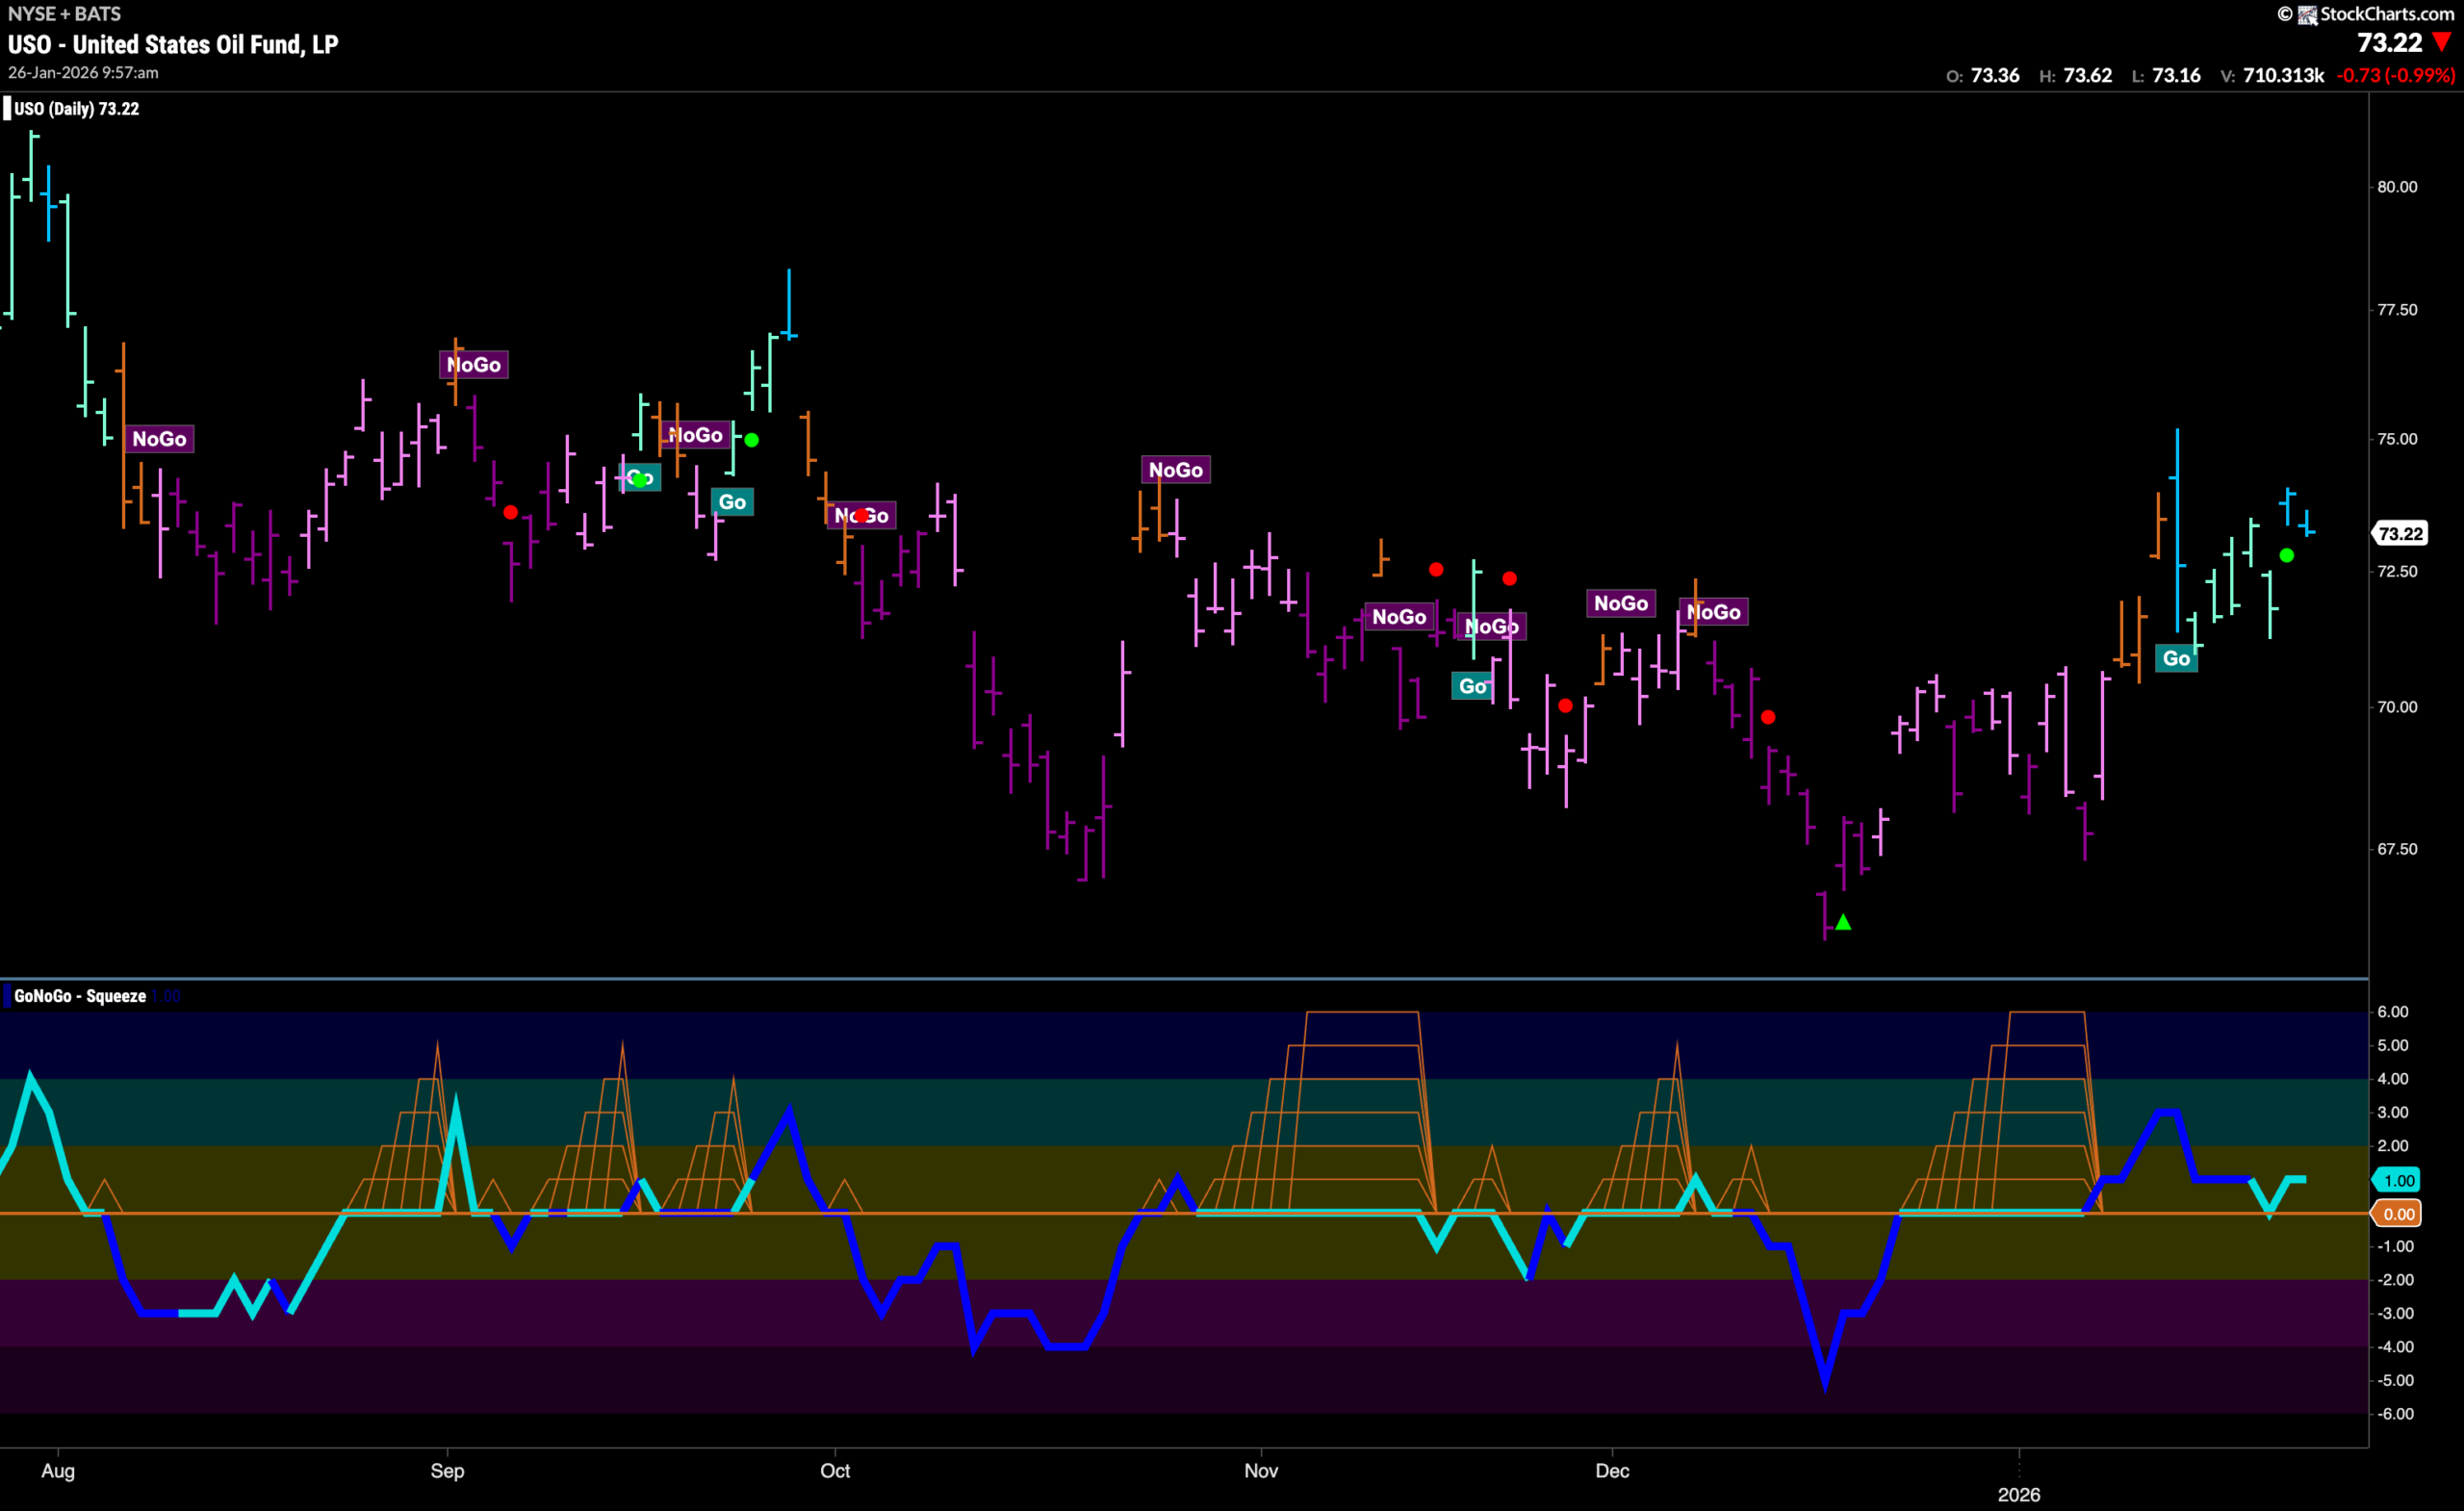The width and height of the screenshot is (2464, 1511).
Task: Click the Go label in late September
Action: [732, 501]
